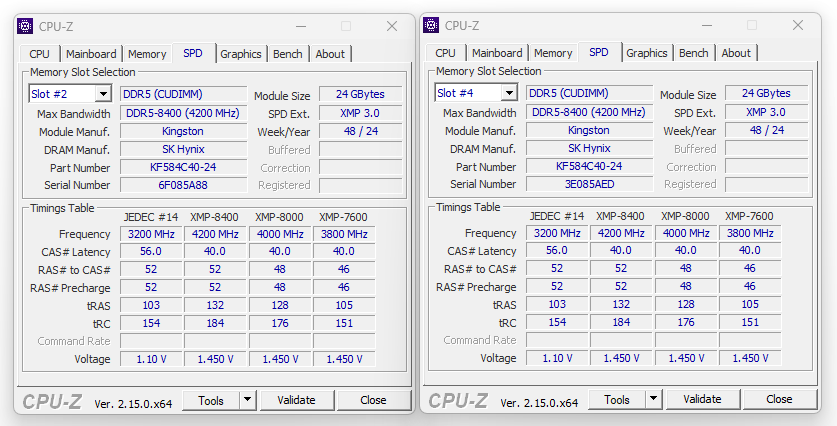Viewport: 837px width, 426px height.
Task: Click the CPU-Z app icon in left window
Action: tap(25, 26)
